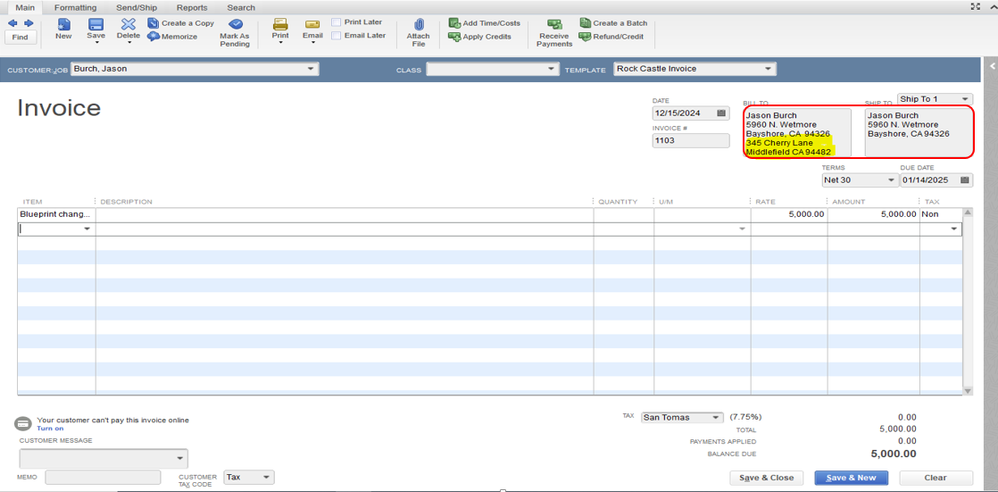Create a Batch of invoices
Viewport: 998px width, 492px height.
[614, 23]
